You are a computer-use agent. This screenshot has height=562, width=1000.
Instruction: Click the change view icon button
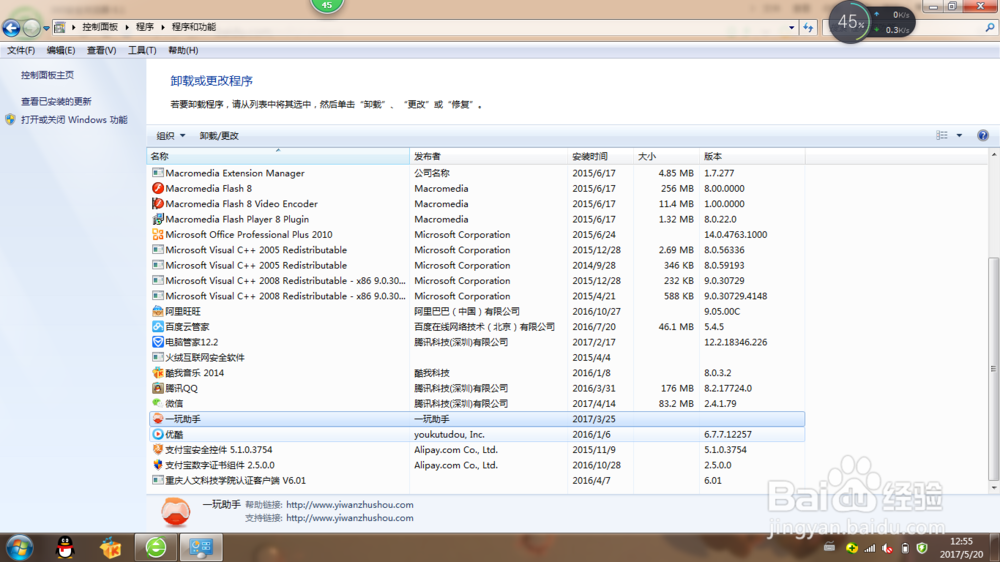coord(942,135)
